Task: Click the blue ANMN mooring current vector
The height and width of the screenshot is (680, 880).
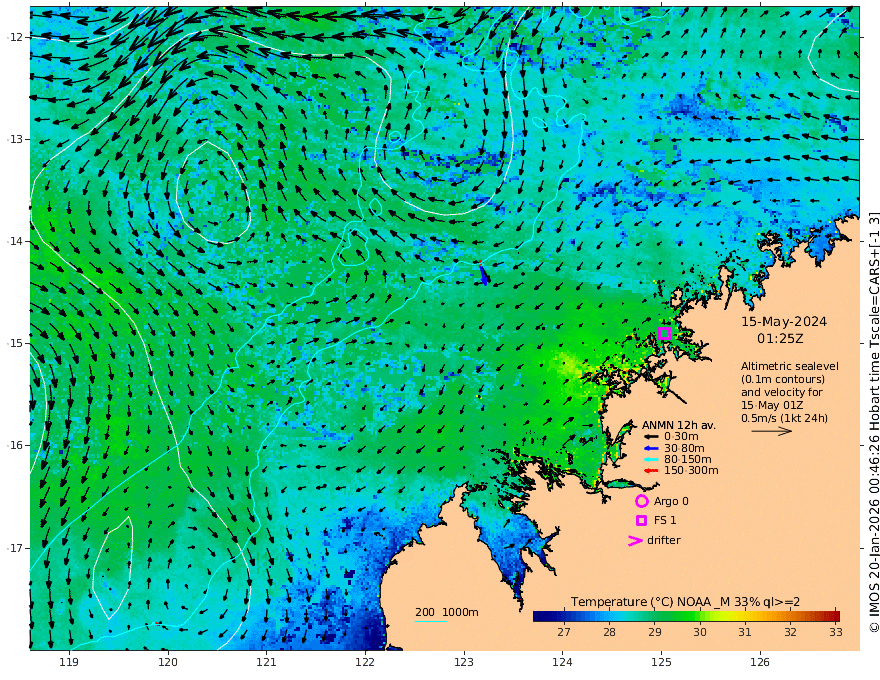Action: pyautogui.click(x=483, y=273)
